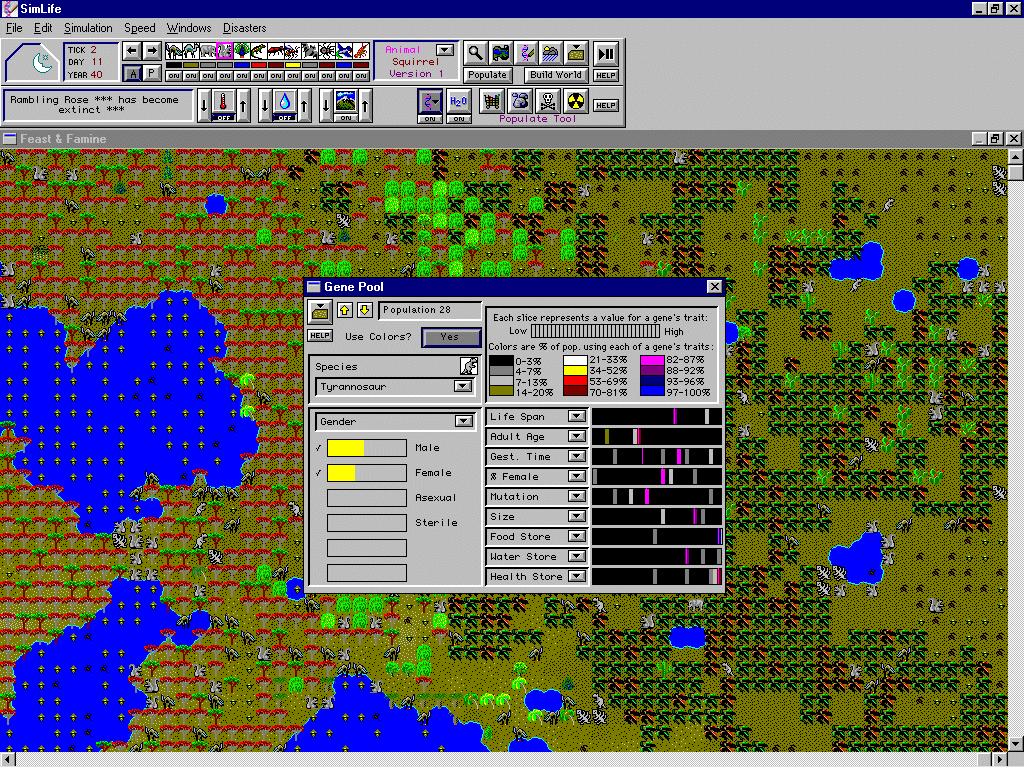
Task: Select the rock boulder tool
Action: coord(520,101)
